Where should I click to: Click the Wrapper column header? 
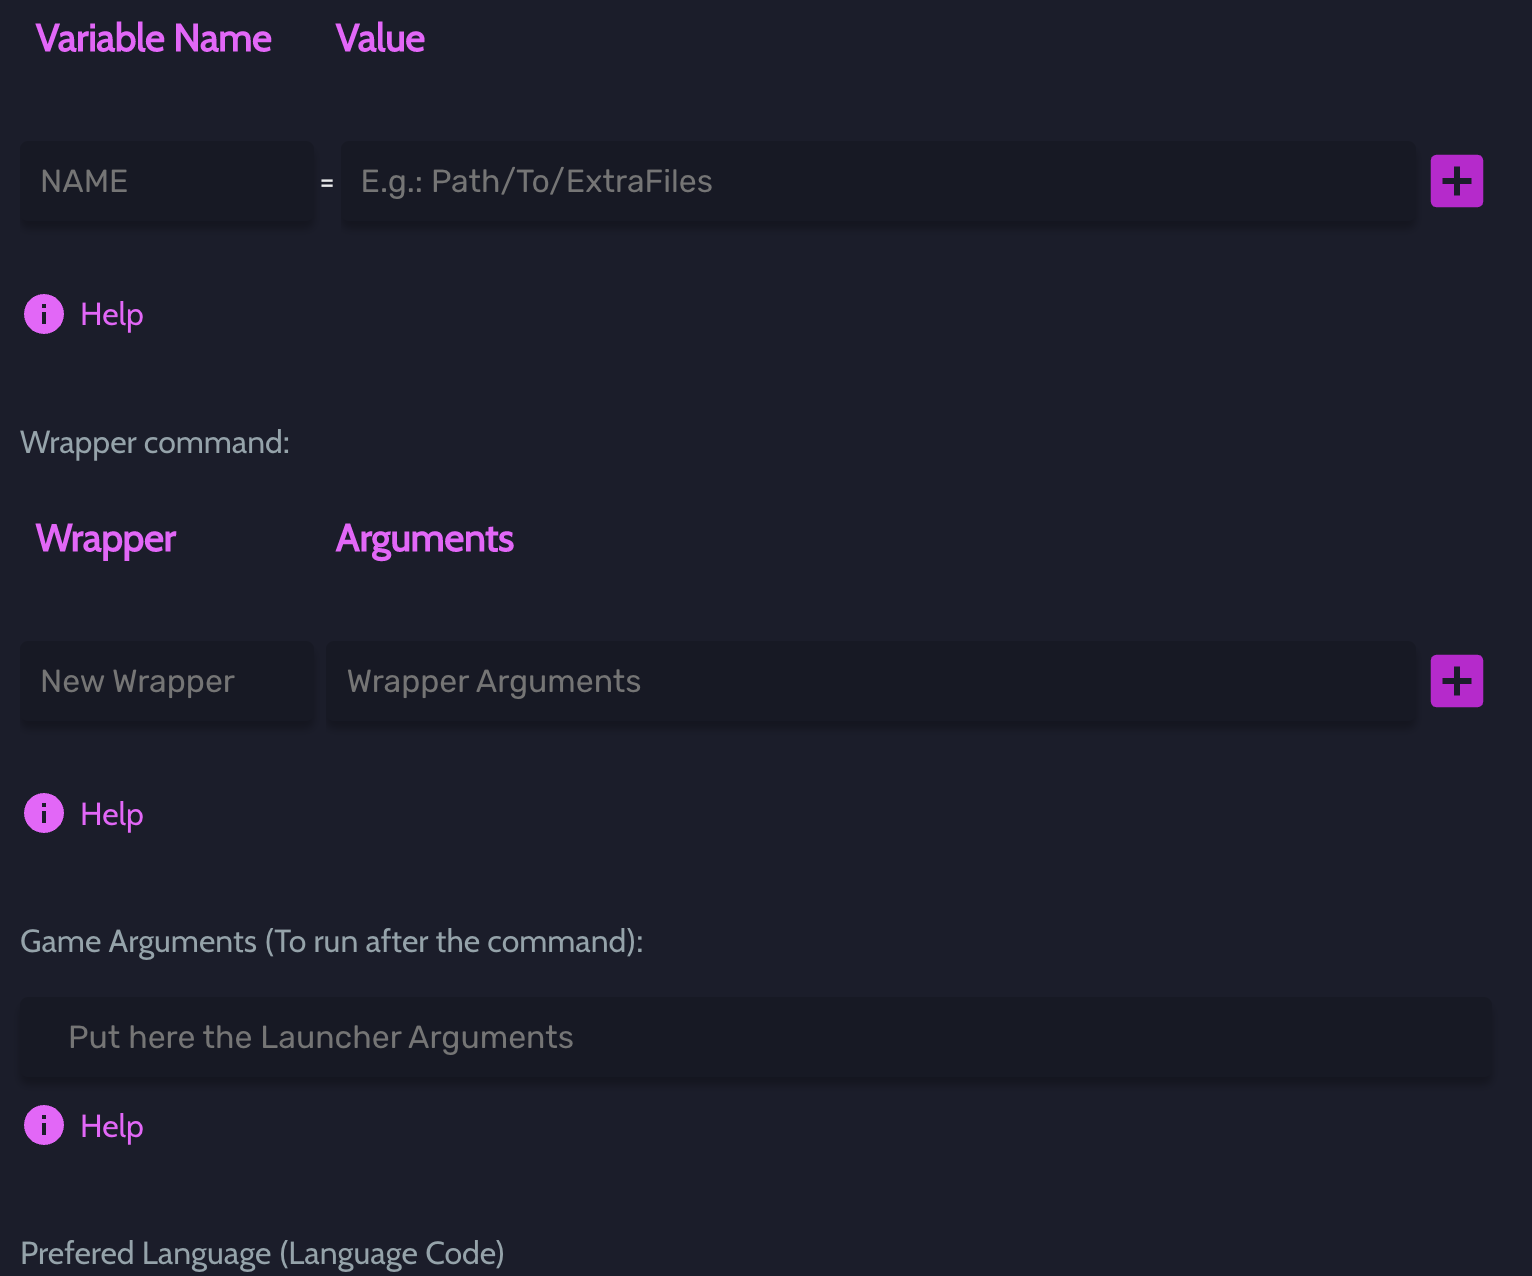click(x=106, y=539)
